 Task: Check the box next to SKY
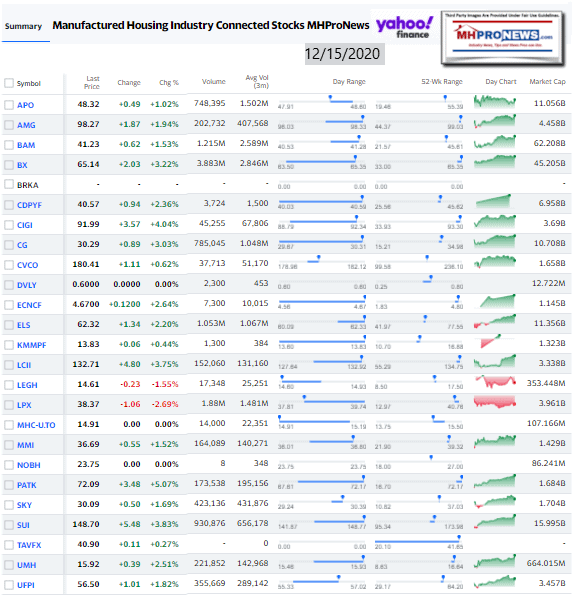tap(9, 505)
